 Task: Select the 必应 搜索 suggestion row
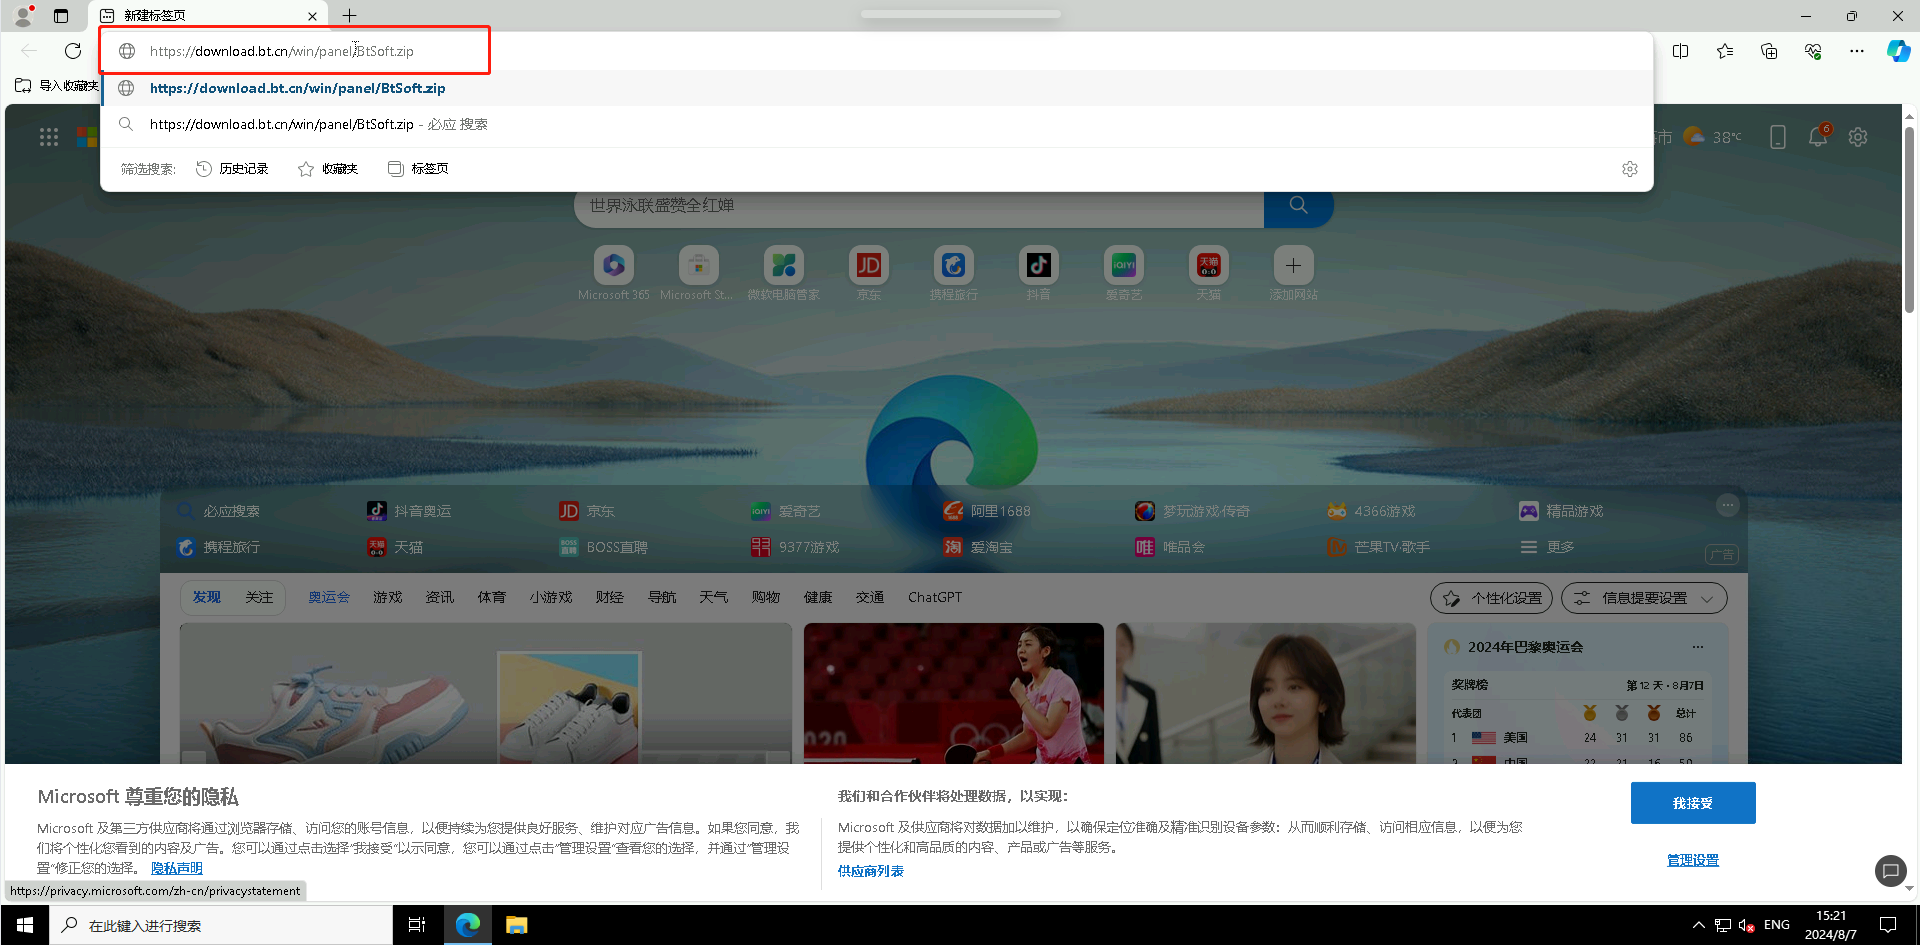(x=876, y=124)
